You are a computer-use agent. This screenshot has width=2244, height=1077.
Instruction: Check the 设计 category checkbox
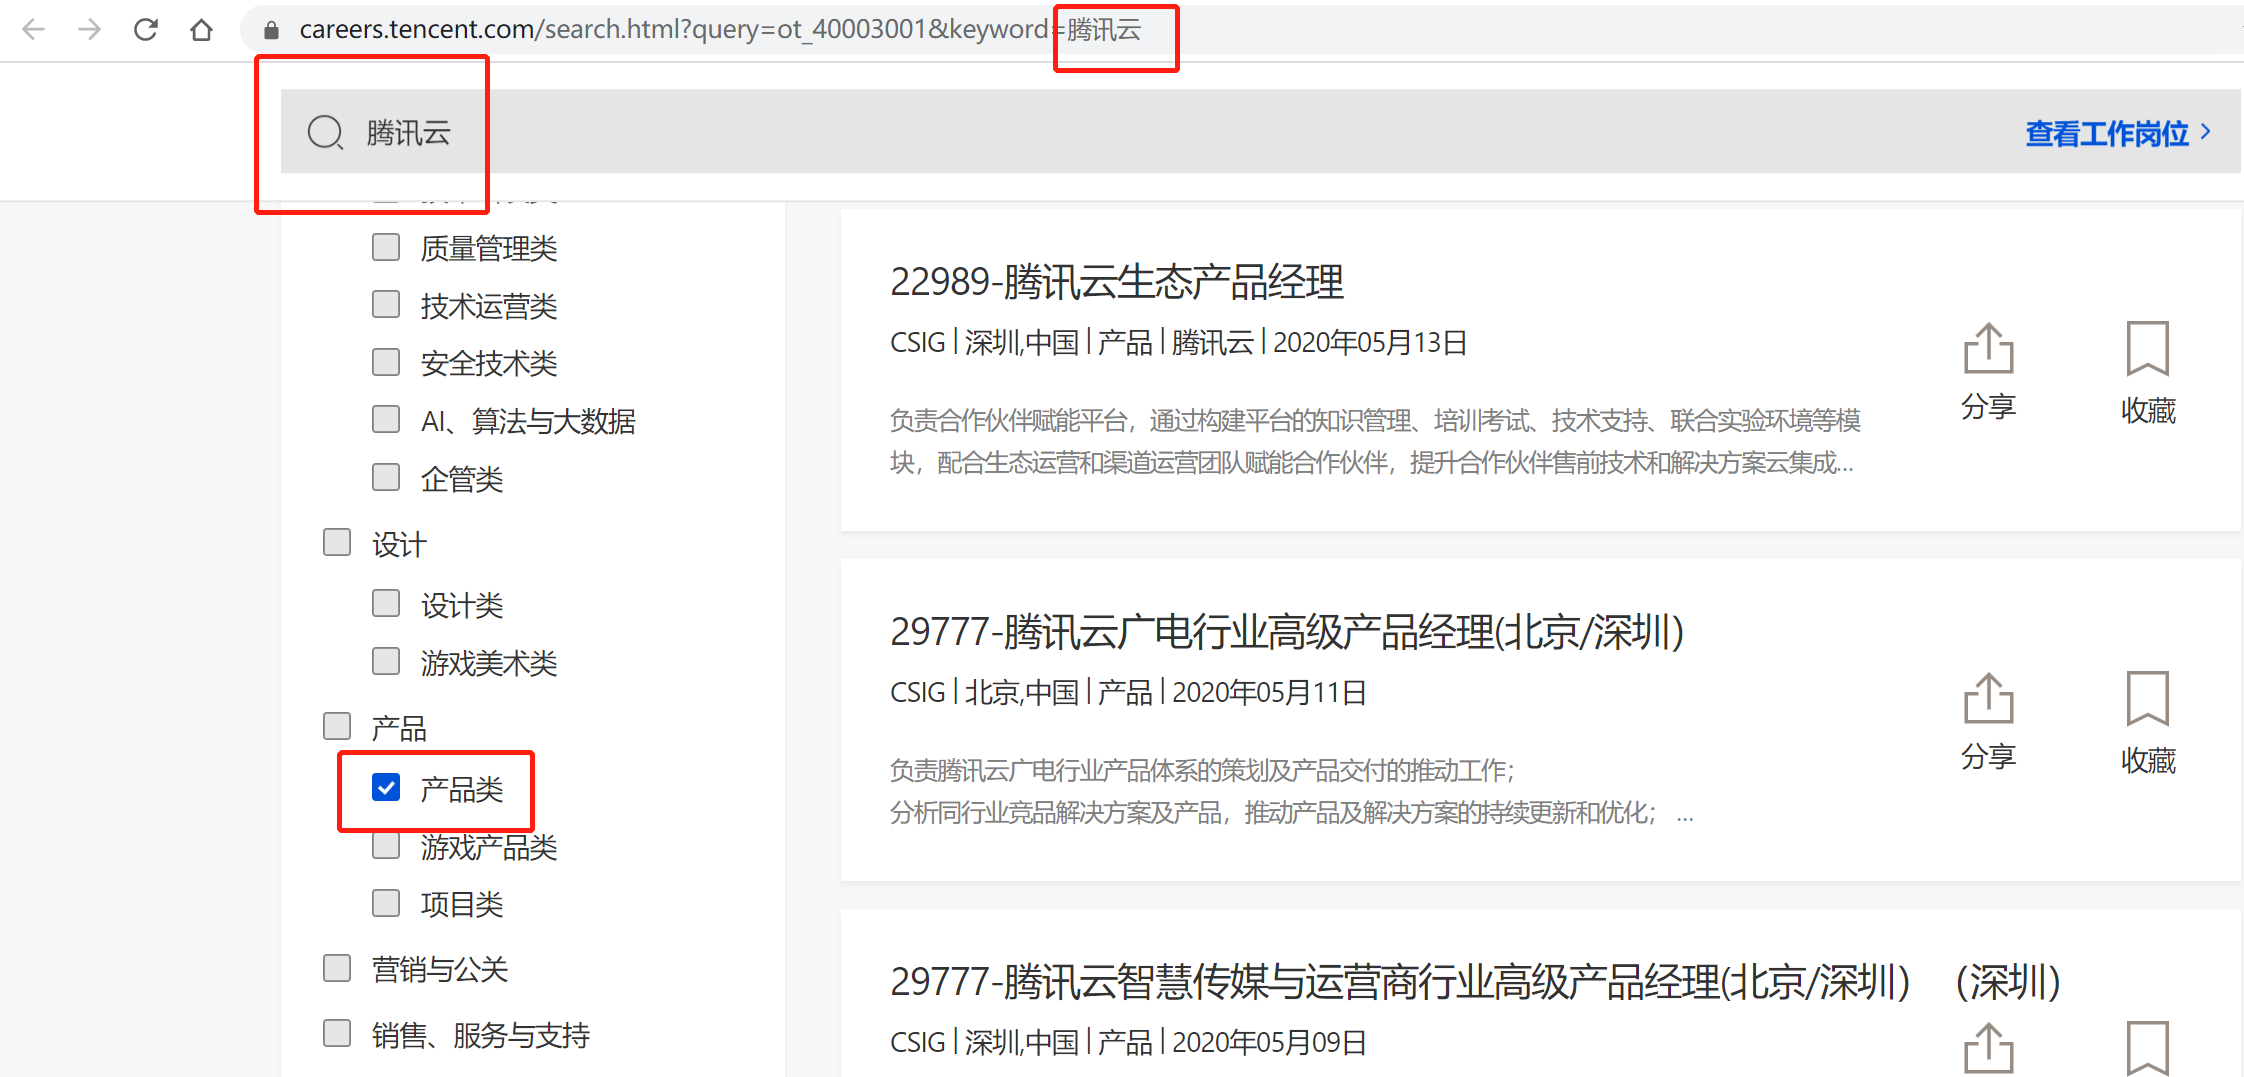337,543
